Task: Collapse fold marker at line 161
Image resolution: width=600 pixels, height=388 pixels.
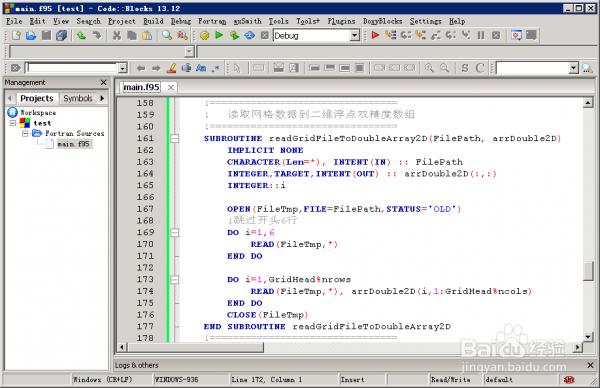Action: (x=174, y=139)
